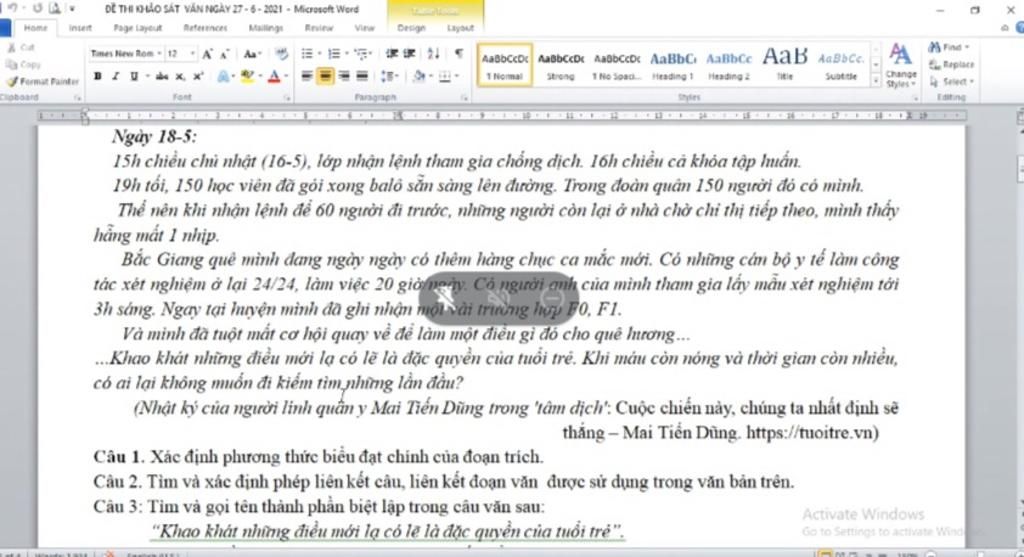The image size is (1024, 557).
Task: Apply Title style
Action: click(785, 65)
